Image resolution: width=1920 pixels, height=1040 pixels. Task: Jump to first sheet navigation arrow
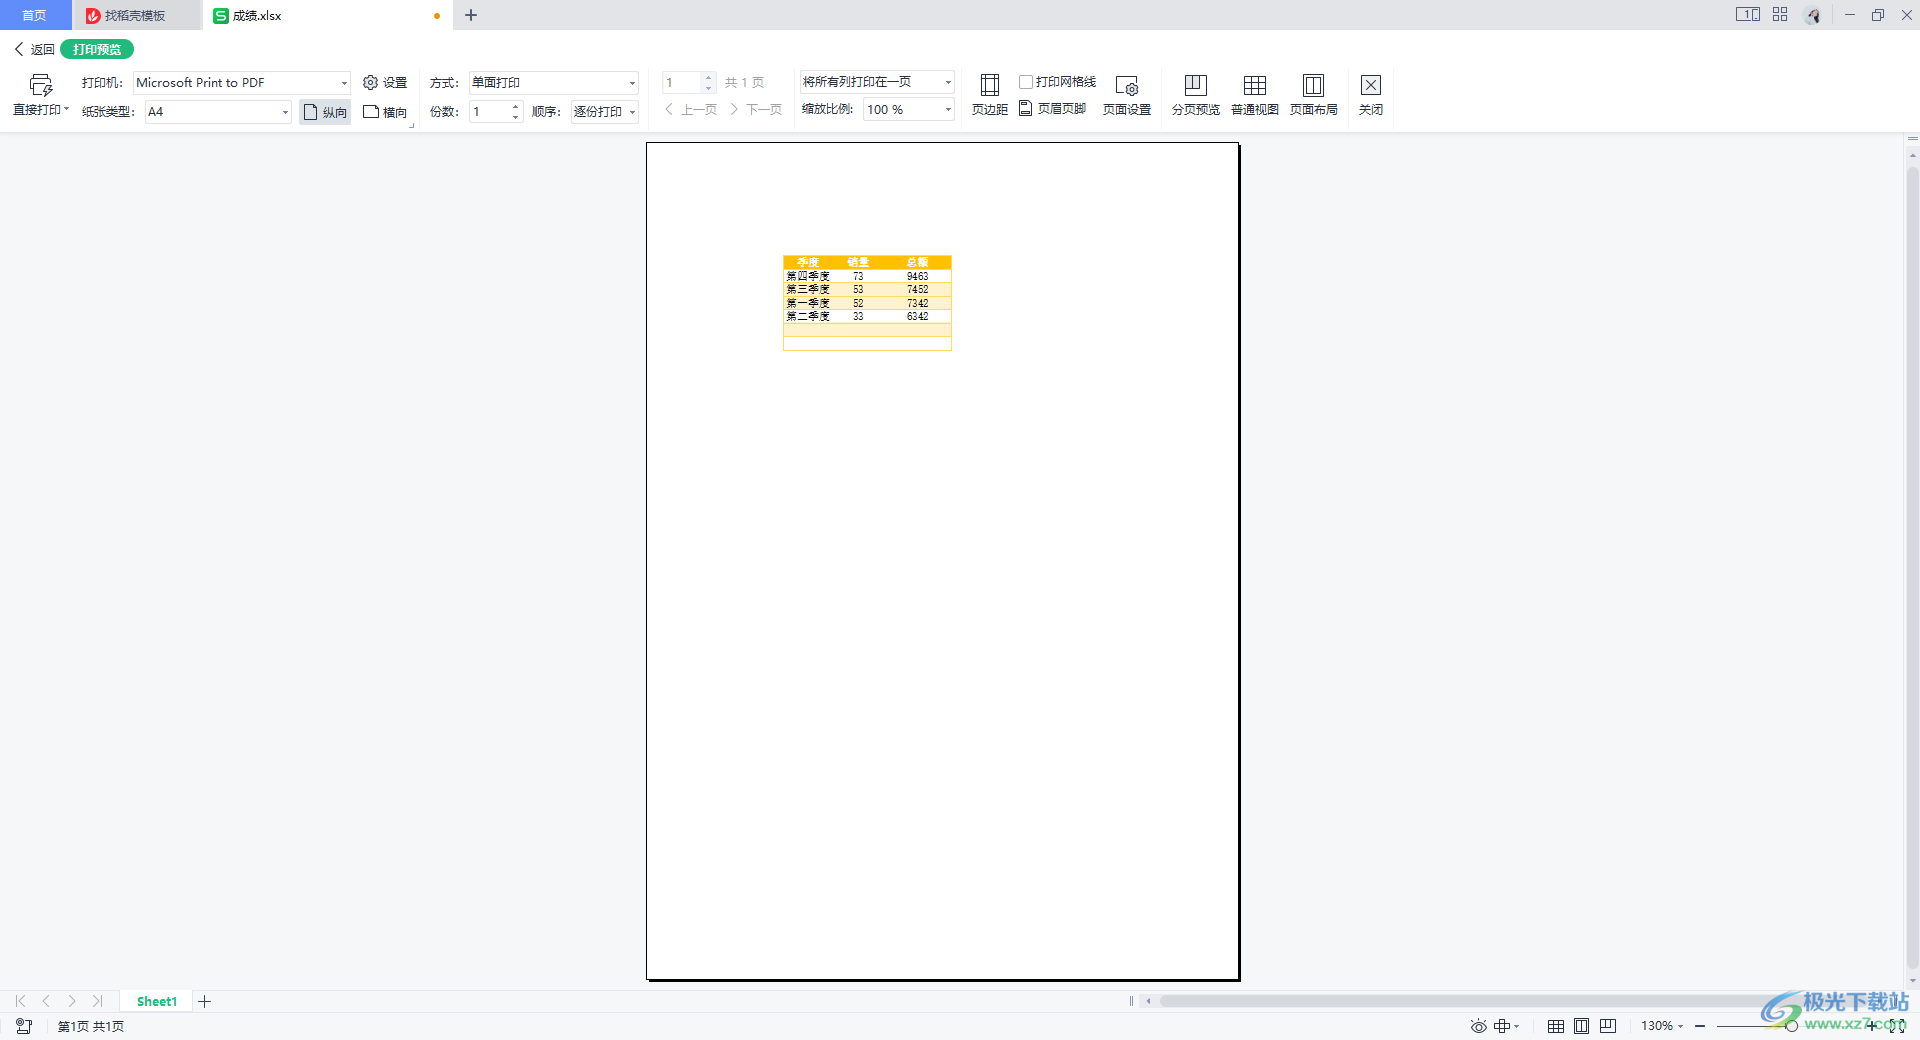20,1001
